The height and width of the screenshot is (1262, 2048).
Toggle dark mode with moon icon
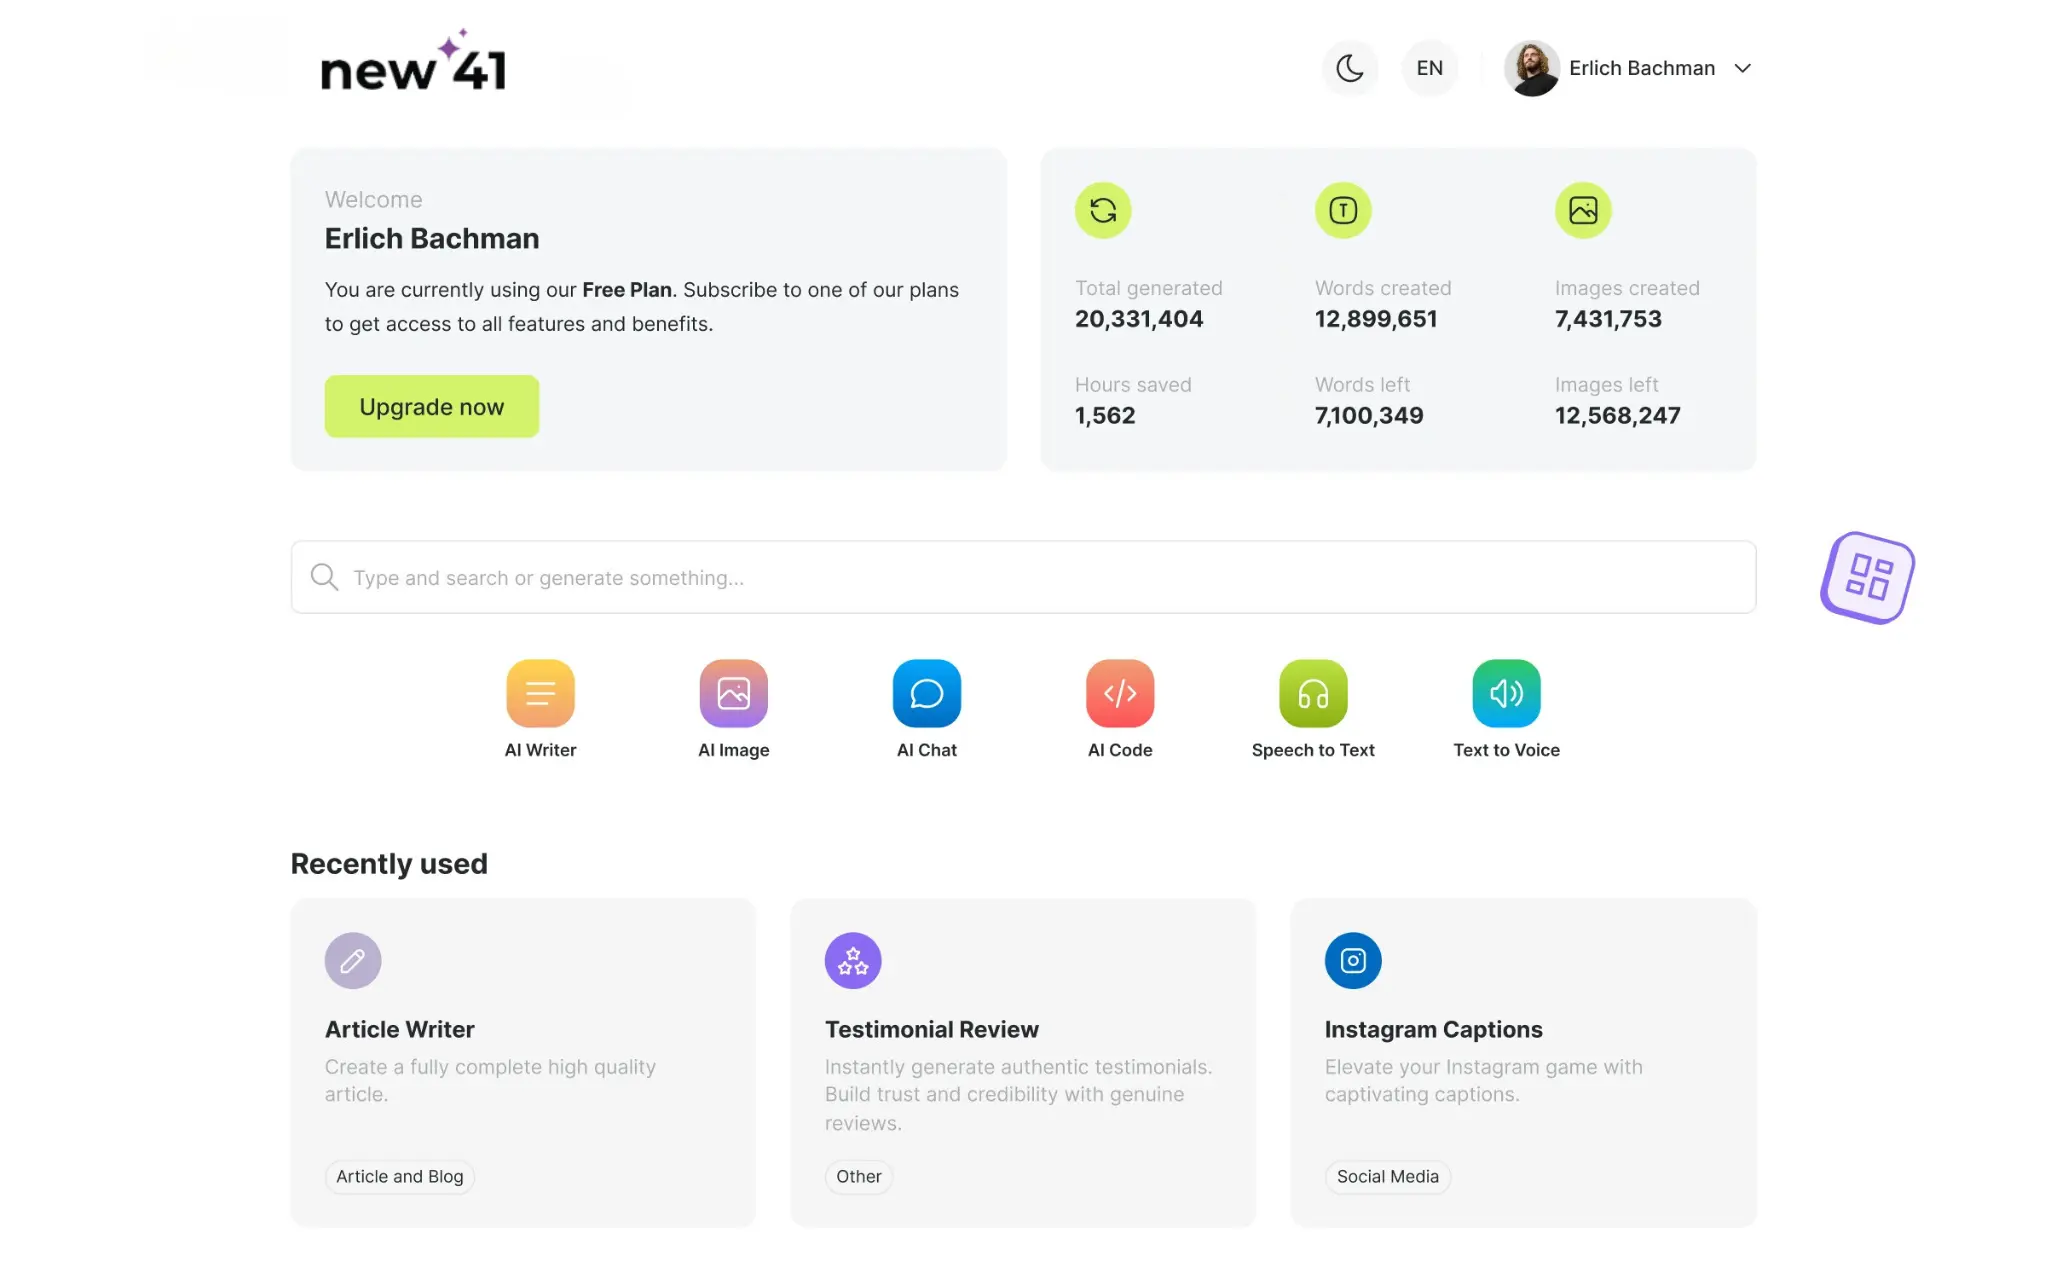tap(1347, 67)
